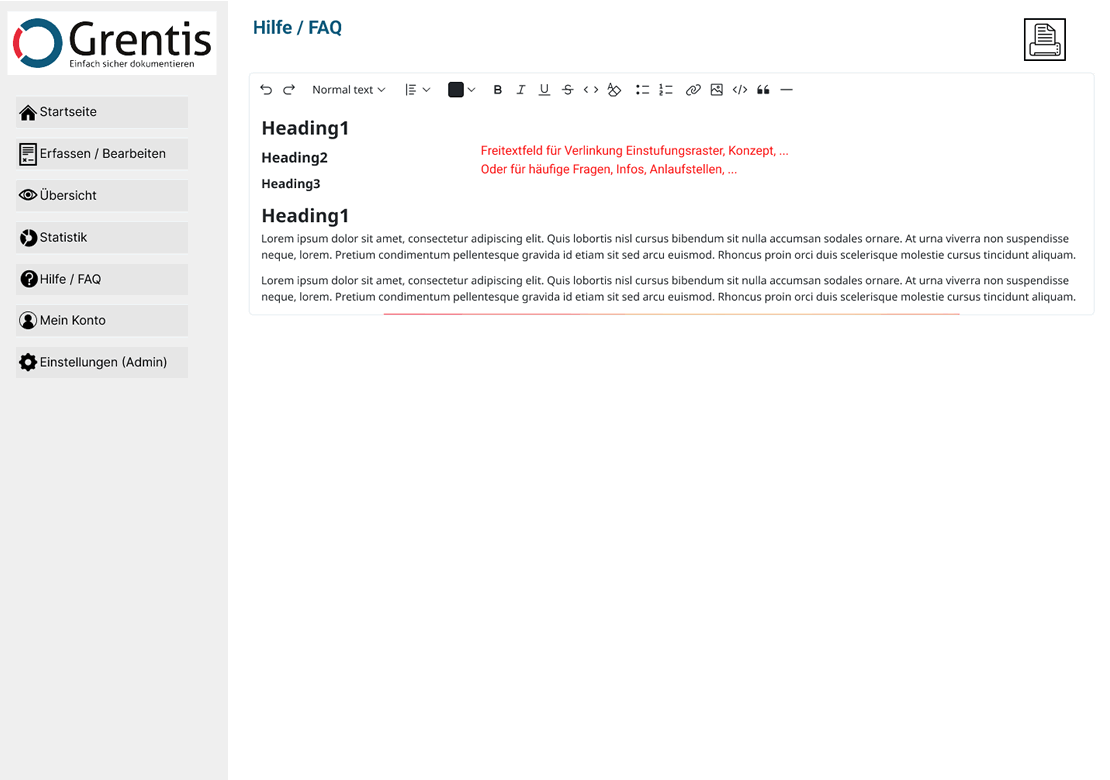Open Einstellungen (Admin)

[x=102, y=362]
